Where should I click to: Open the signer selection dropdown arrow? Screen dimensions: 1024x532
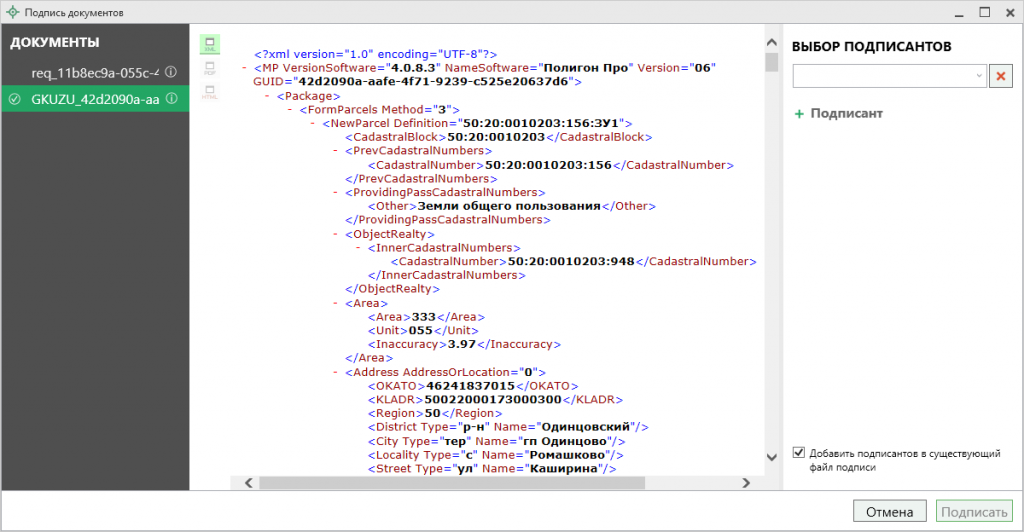pyautogui.click(x=979, y=76)
